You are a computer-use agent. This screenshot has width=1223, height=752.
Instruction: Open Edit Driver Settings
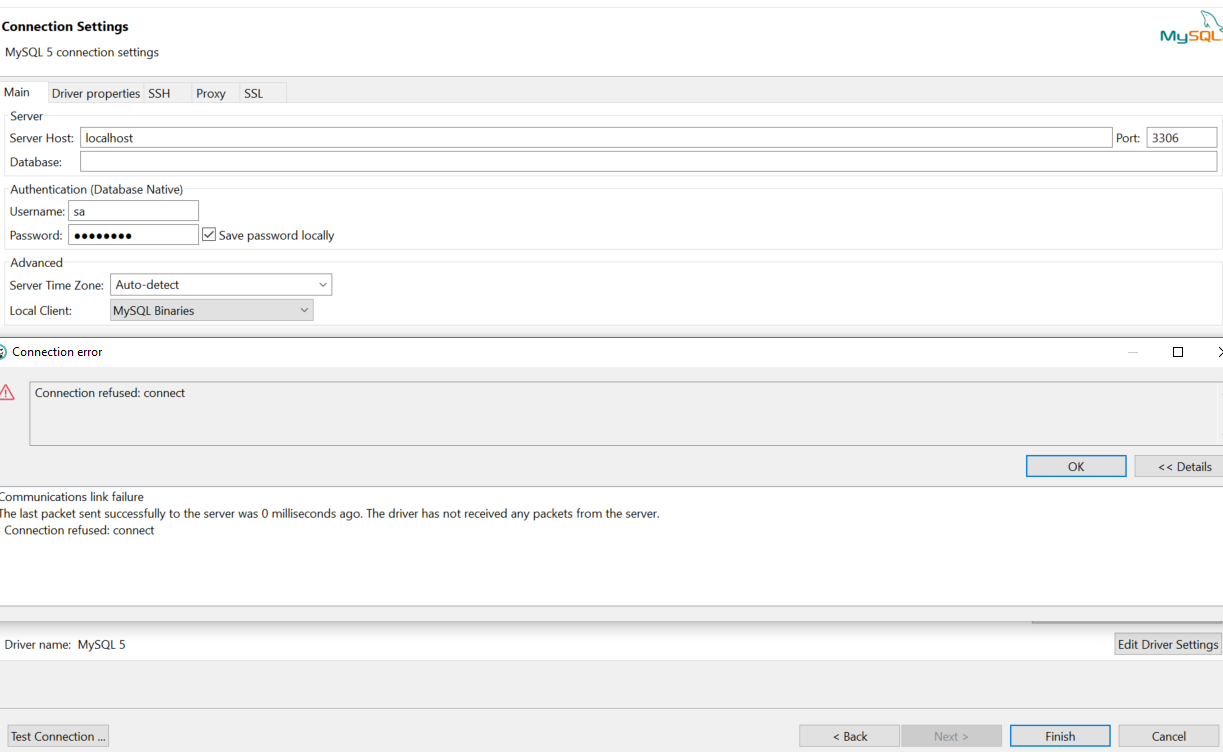pyautogui.click(x=1168, y=644)
